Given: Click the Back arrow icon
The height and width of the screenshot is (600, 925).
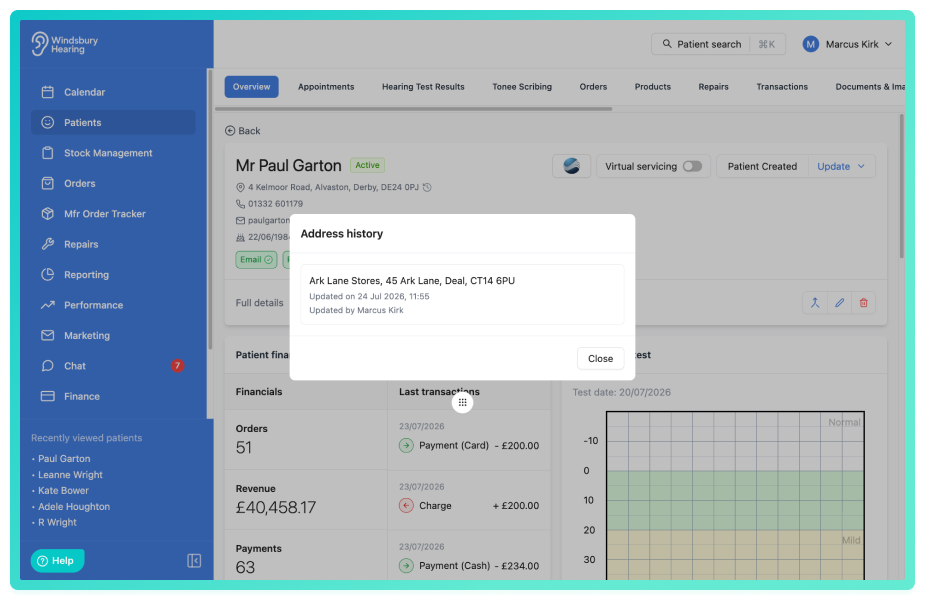Looking at the screenshot, I should pyautogui.click(x=230, y=131).
